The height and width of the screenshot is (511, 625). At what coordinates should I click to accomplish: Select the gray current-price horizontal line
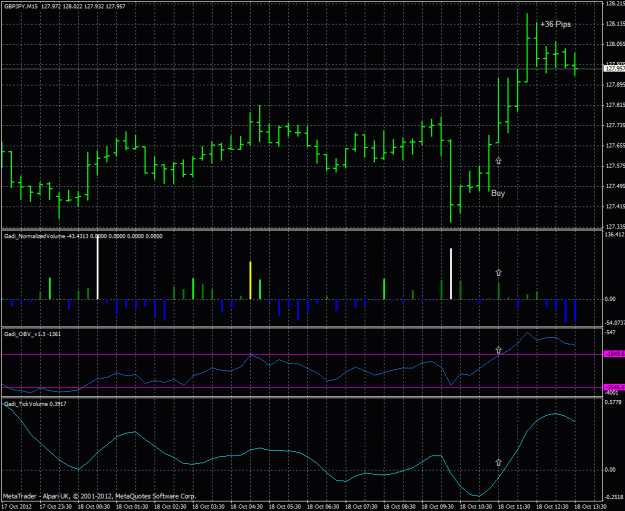coord(301,69)
